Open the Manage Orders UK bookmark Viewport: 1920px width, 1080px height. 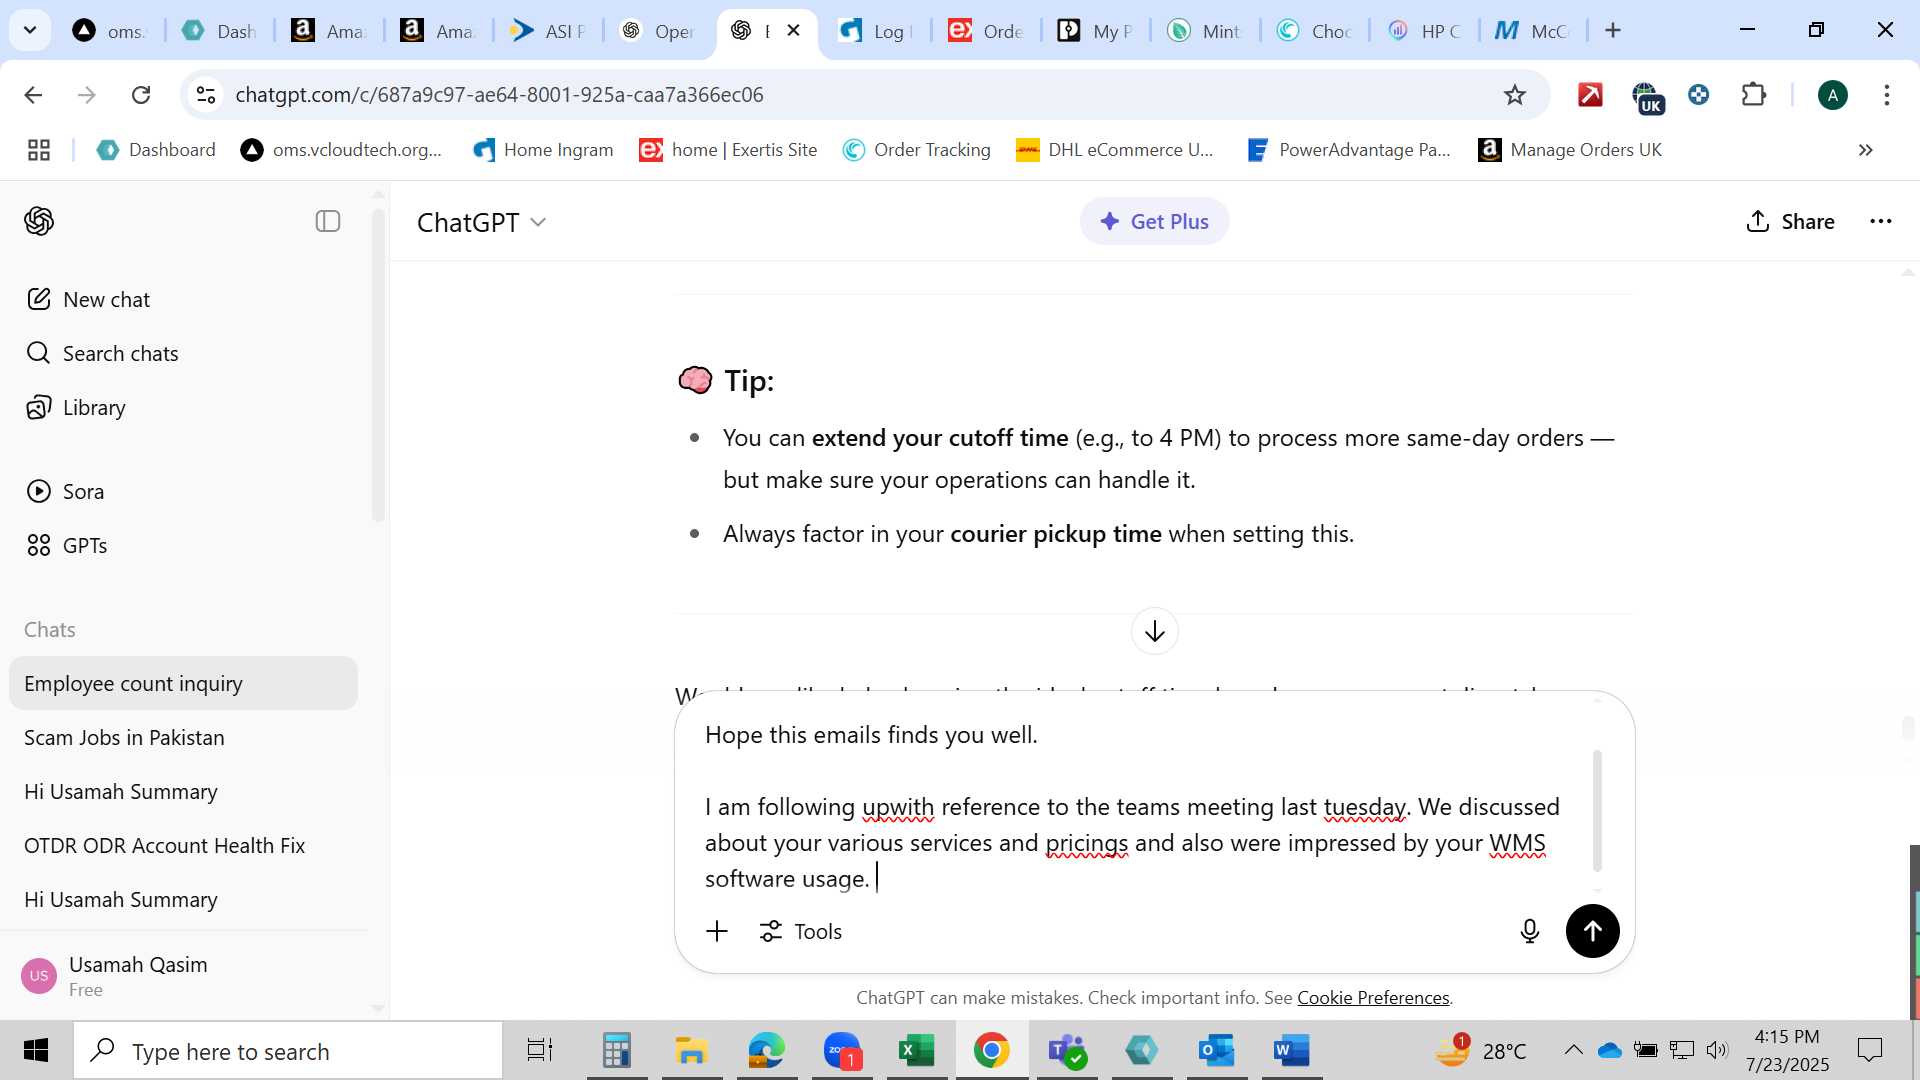tap(1571, 150)
